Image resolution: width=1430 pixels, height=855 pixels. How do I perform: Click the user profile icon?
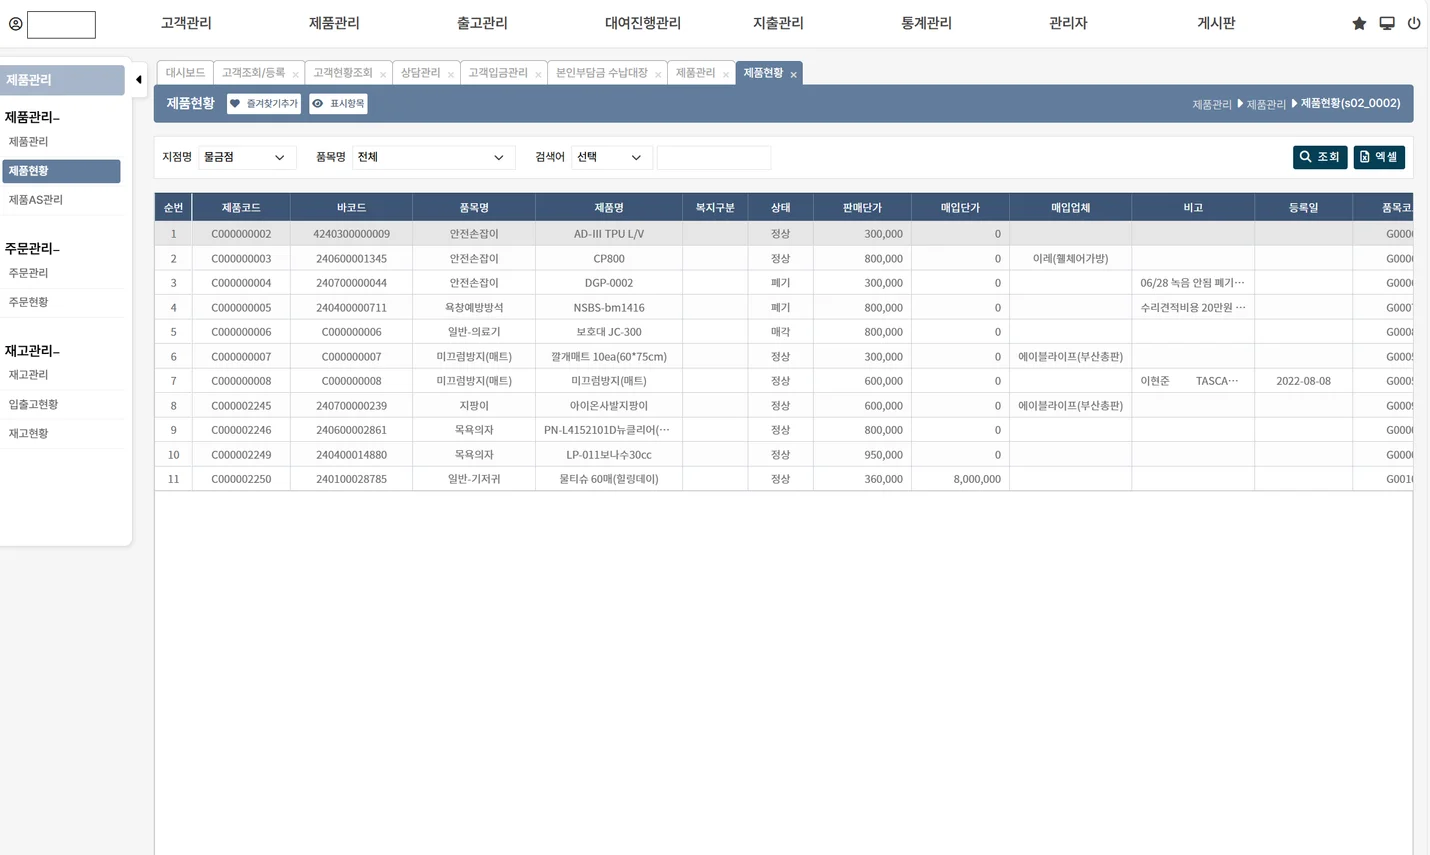coord(15,24)
